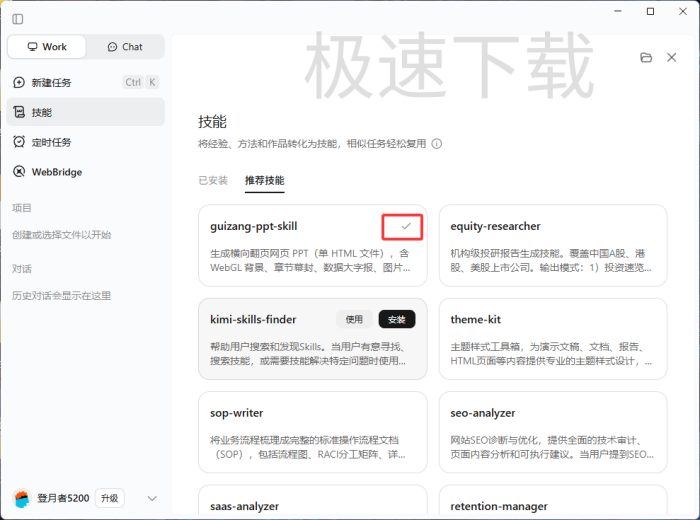This screenshot has width=700, height=520.
Task: Click the 新建任务 plus icon
Action: coord(19,83)
